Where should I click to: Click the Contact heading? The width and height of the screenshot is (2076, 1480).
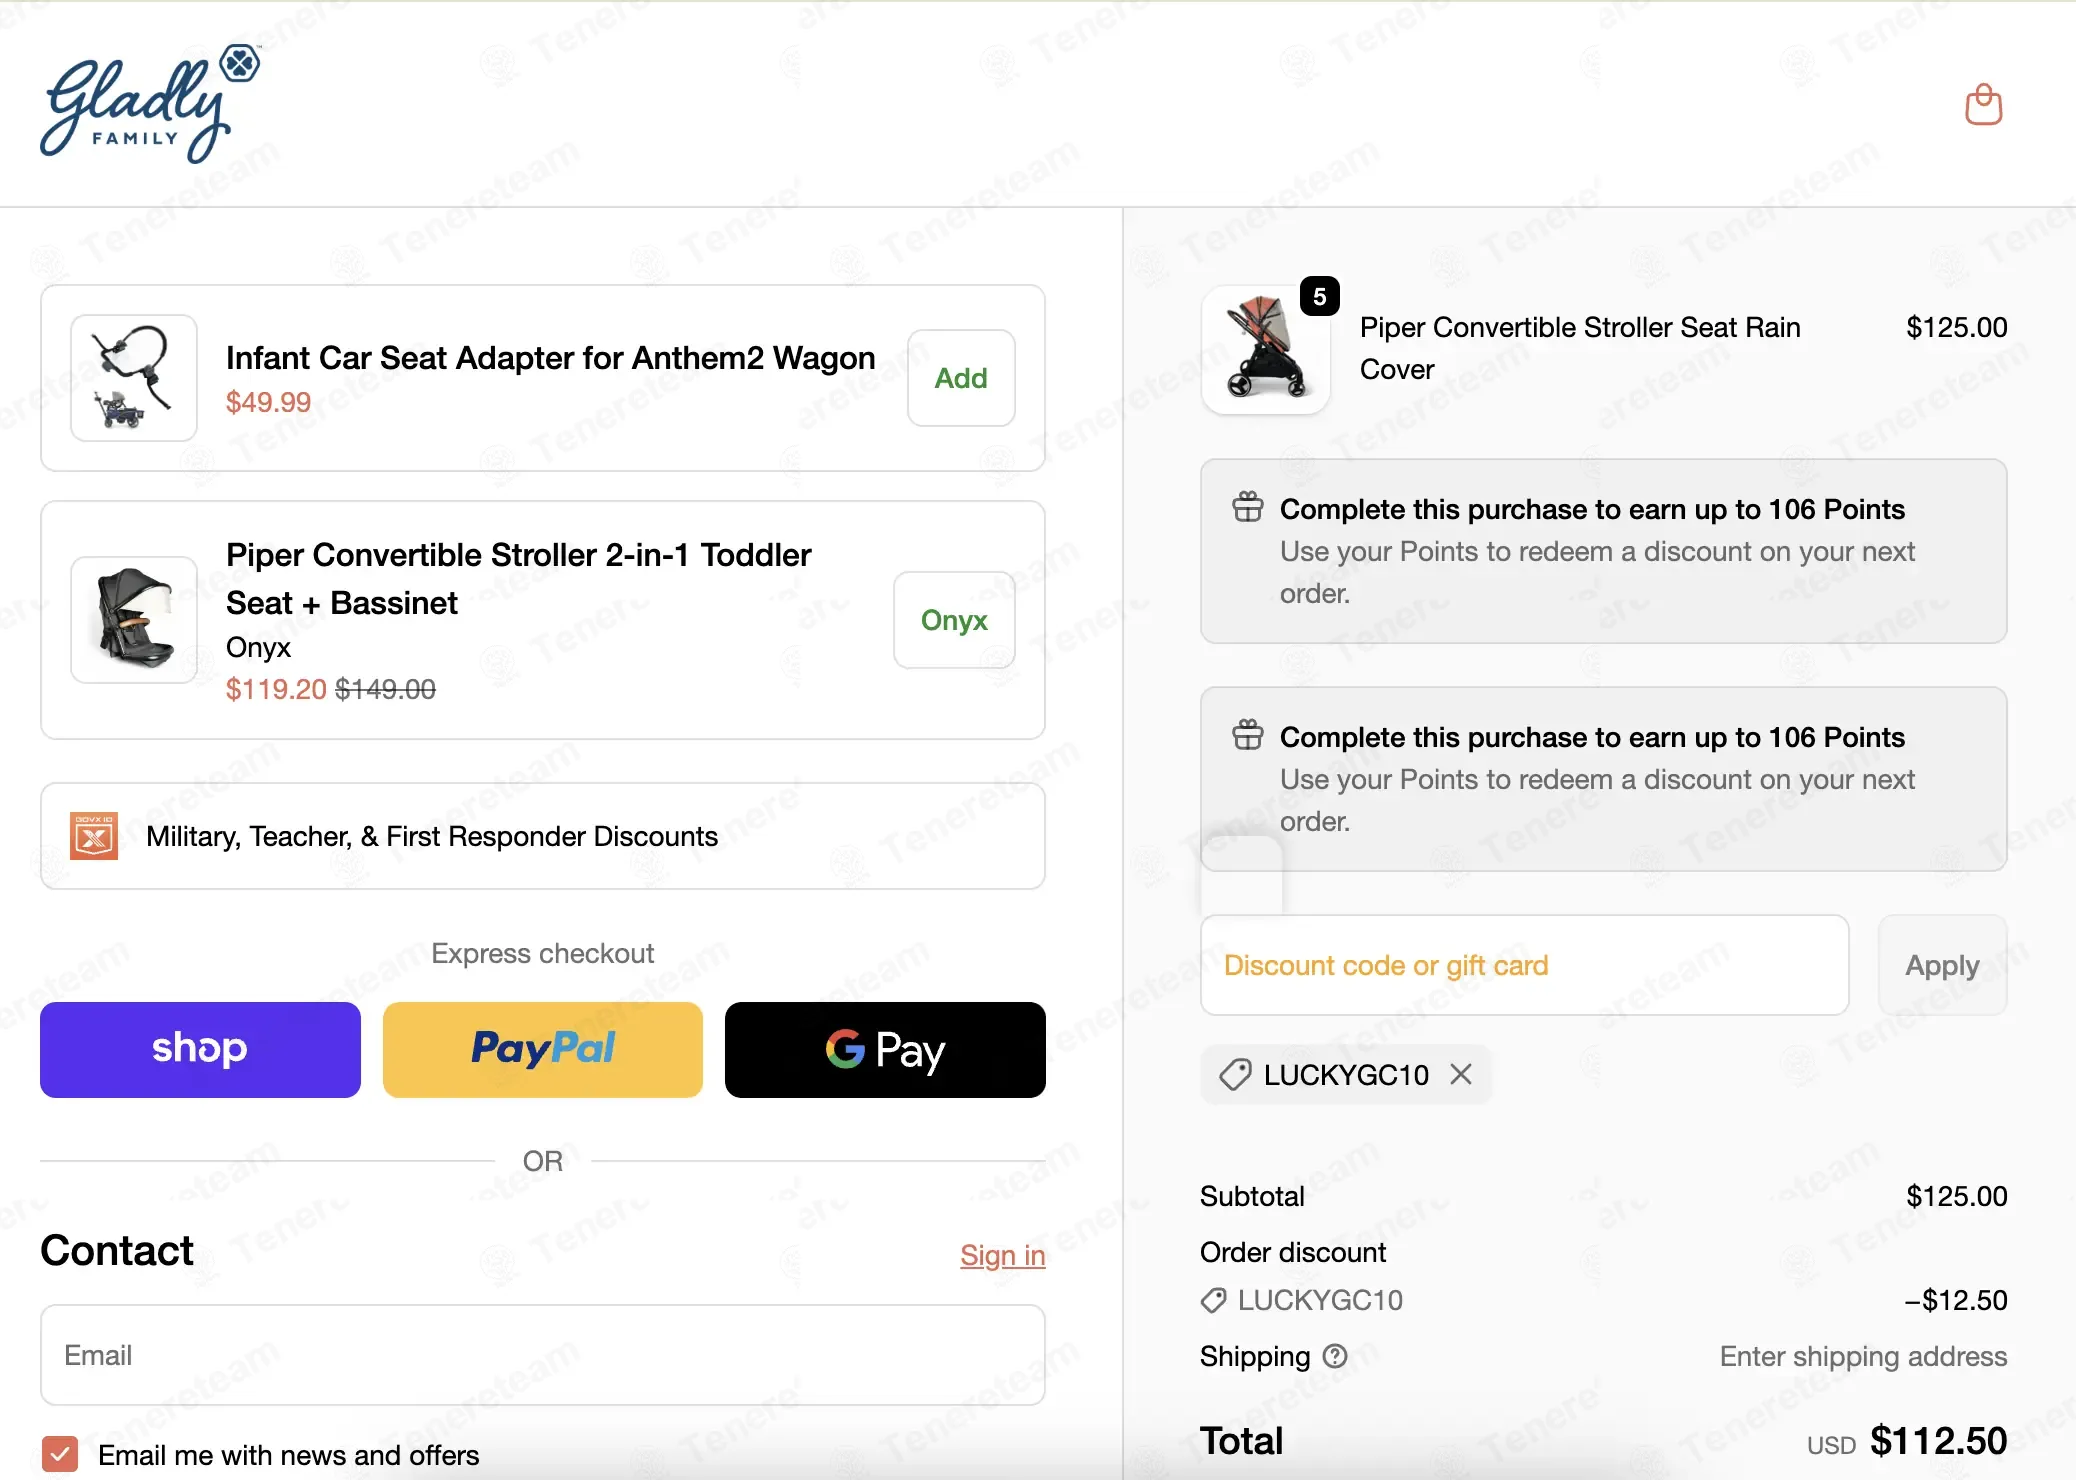click(x=117, y=1251)
